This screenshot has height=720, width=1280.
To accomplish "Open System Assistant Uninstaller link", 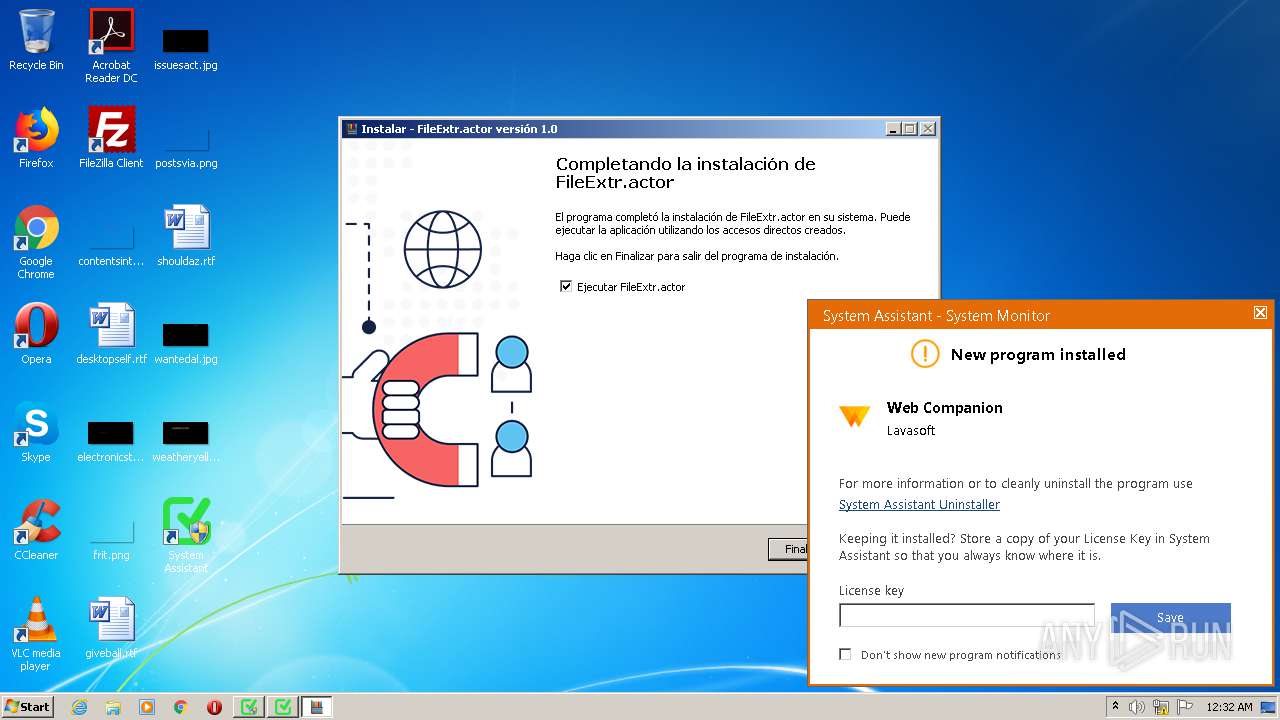I will (919, 505).
